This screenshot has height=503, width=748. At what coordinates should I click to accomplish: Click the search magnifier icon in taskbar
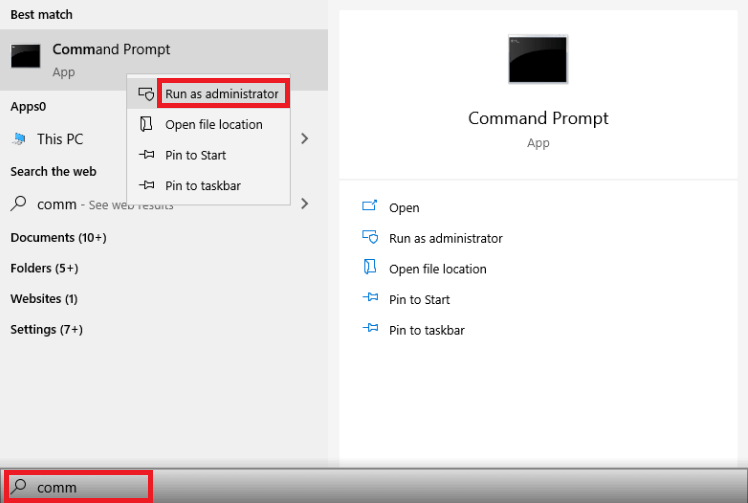(19, 486)
